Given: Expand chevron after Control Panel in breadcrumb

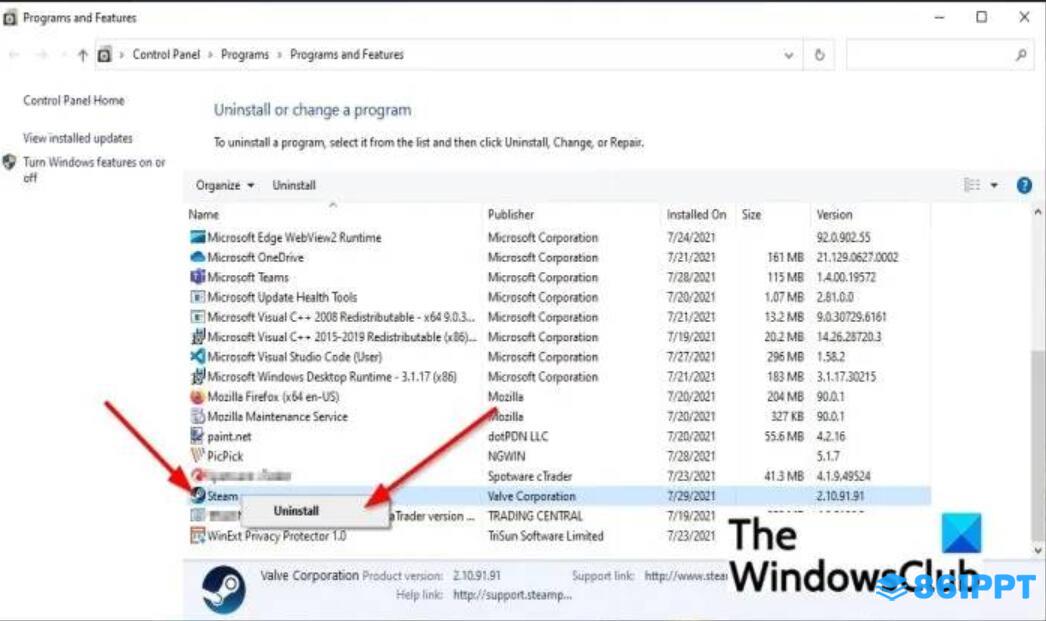Looking at the screenshot, I should (210, 55).
